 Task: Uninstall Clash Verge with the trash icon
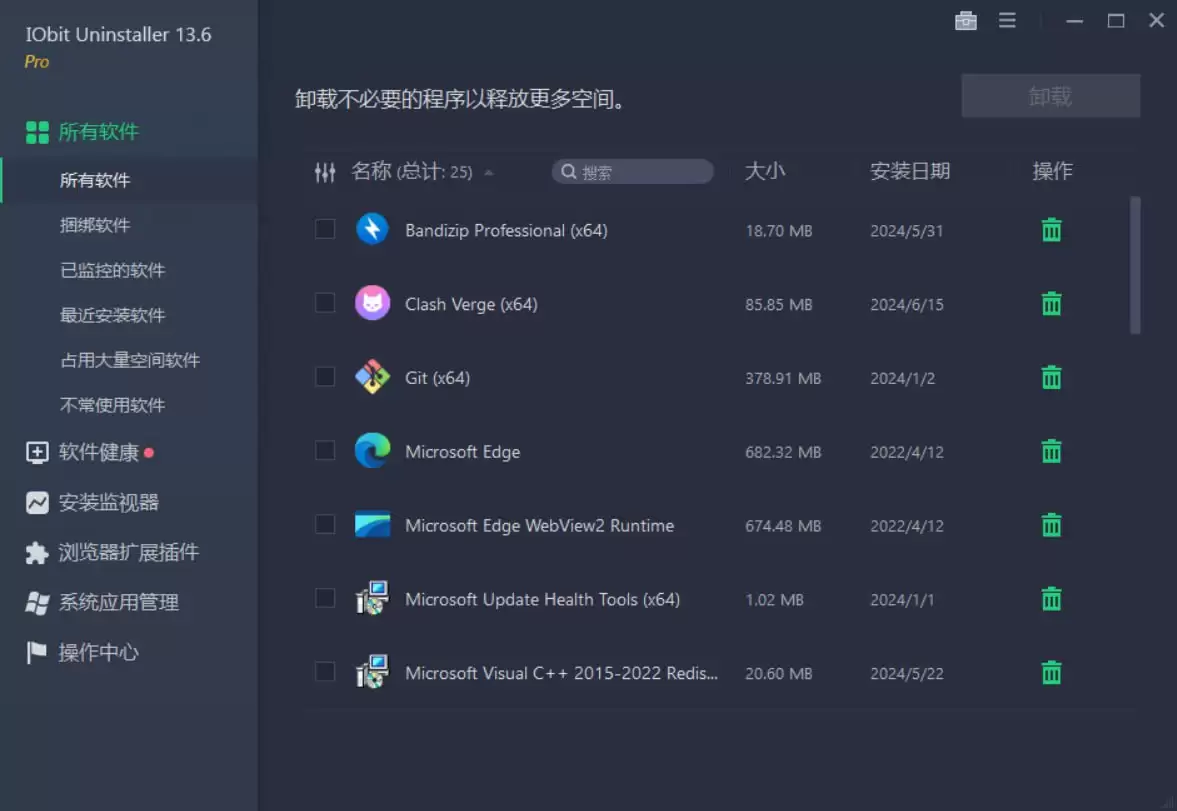coord(1051,303)
